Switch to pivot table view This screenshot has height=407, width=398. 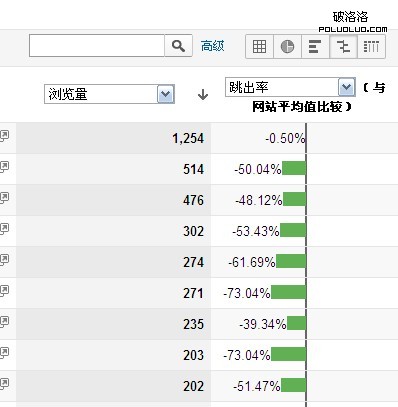(371, 46)
